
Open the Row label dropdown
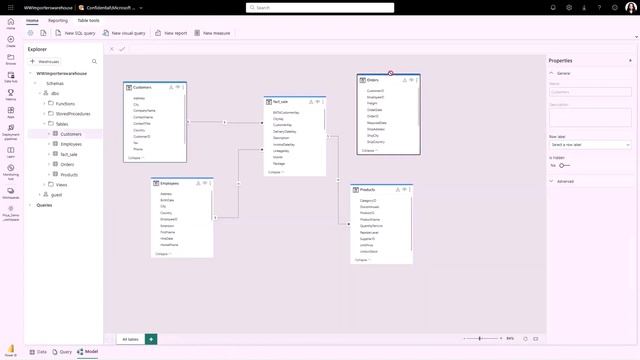pyautogui.click(x=590, y=145)
